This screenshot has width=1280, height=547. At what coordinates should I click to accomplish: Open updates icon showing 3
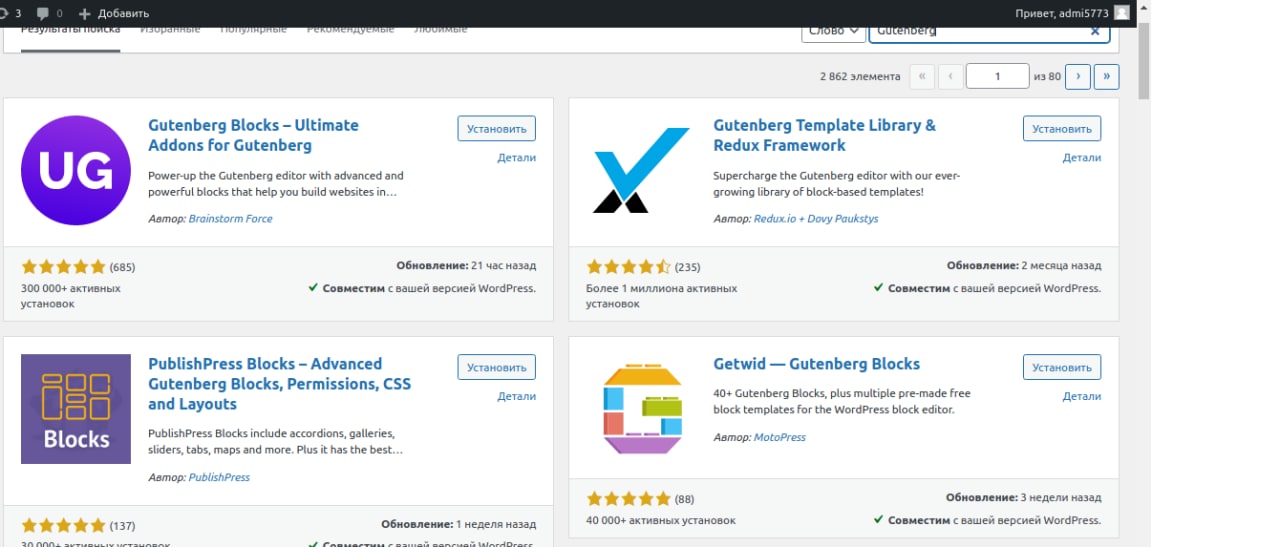click(10, 13)
